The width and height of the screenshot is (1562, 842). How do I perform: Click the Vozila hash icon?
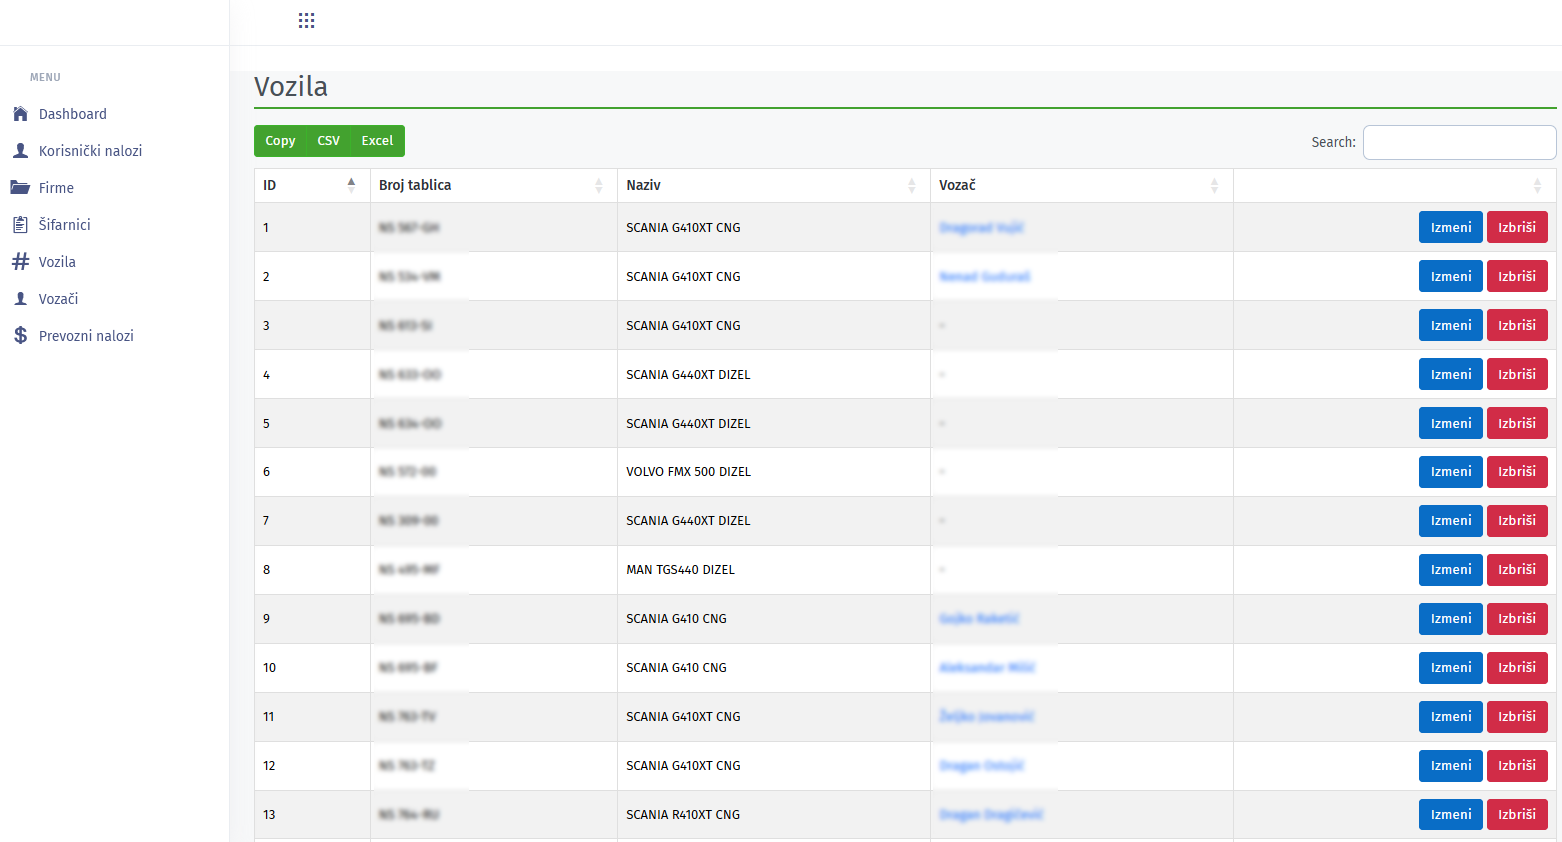(20, 262)
